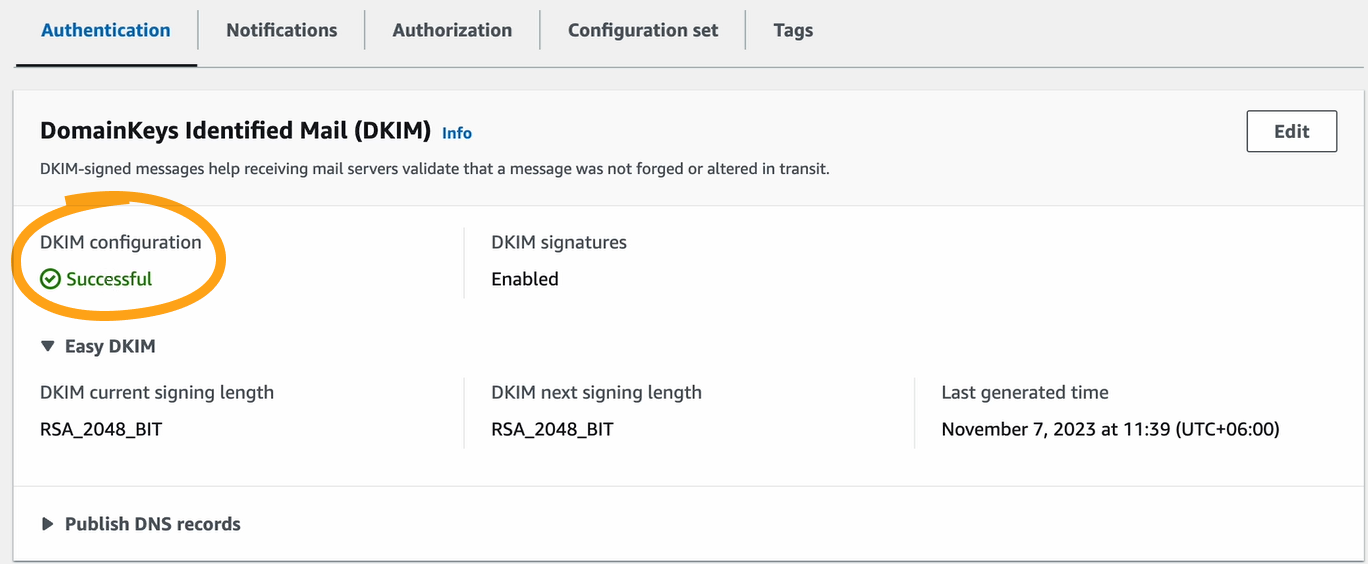Show the Tags tab
Screen dimensions: 1368x564
[x=793, y=30]
